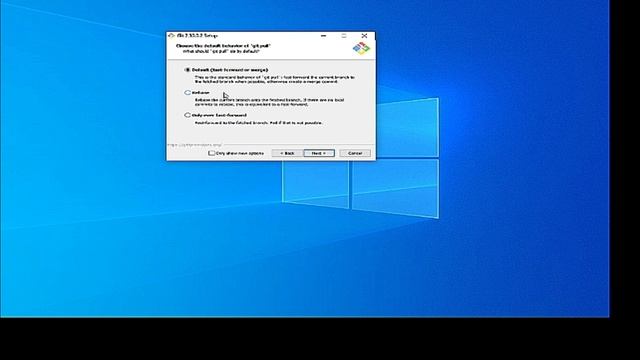Viewport: 640px width, 360px height.
Task: Choose Only ever fast-forward option
Action: [187, 115]
